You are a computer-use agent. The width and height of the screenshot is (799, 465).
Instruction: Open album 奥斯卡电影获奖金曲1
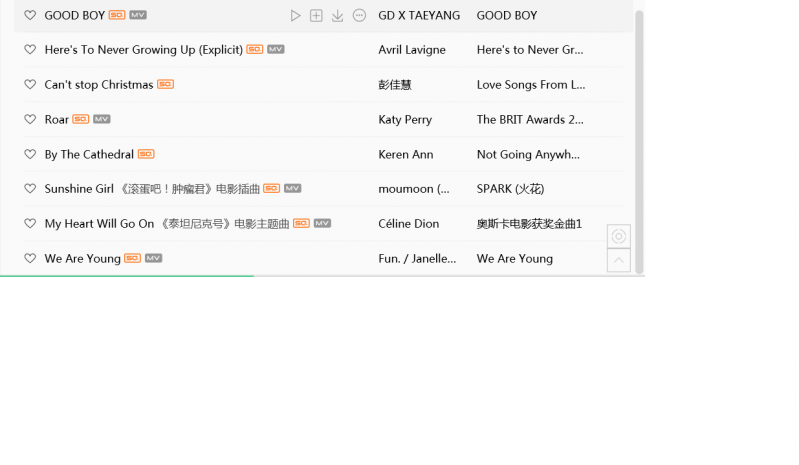point(529,224)
